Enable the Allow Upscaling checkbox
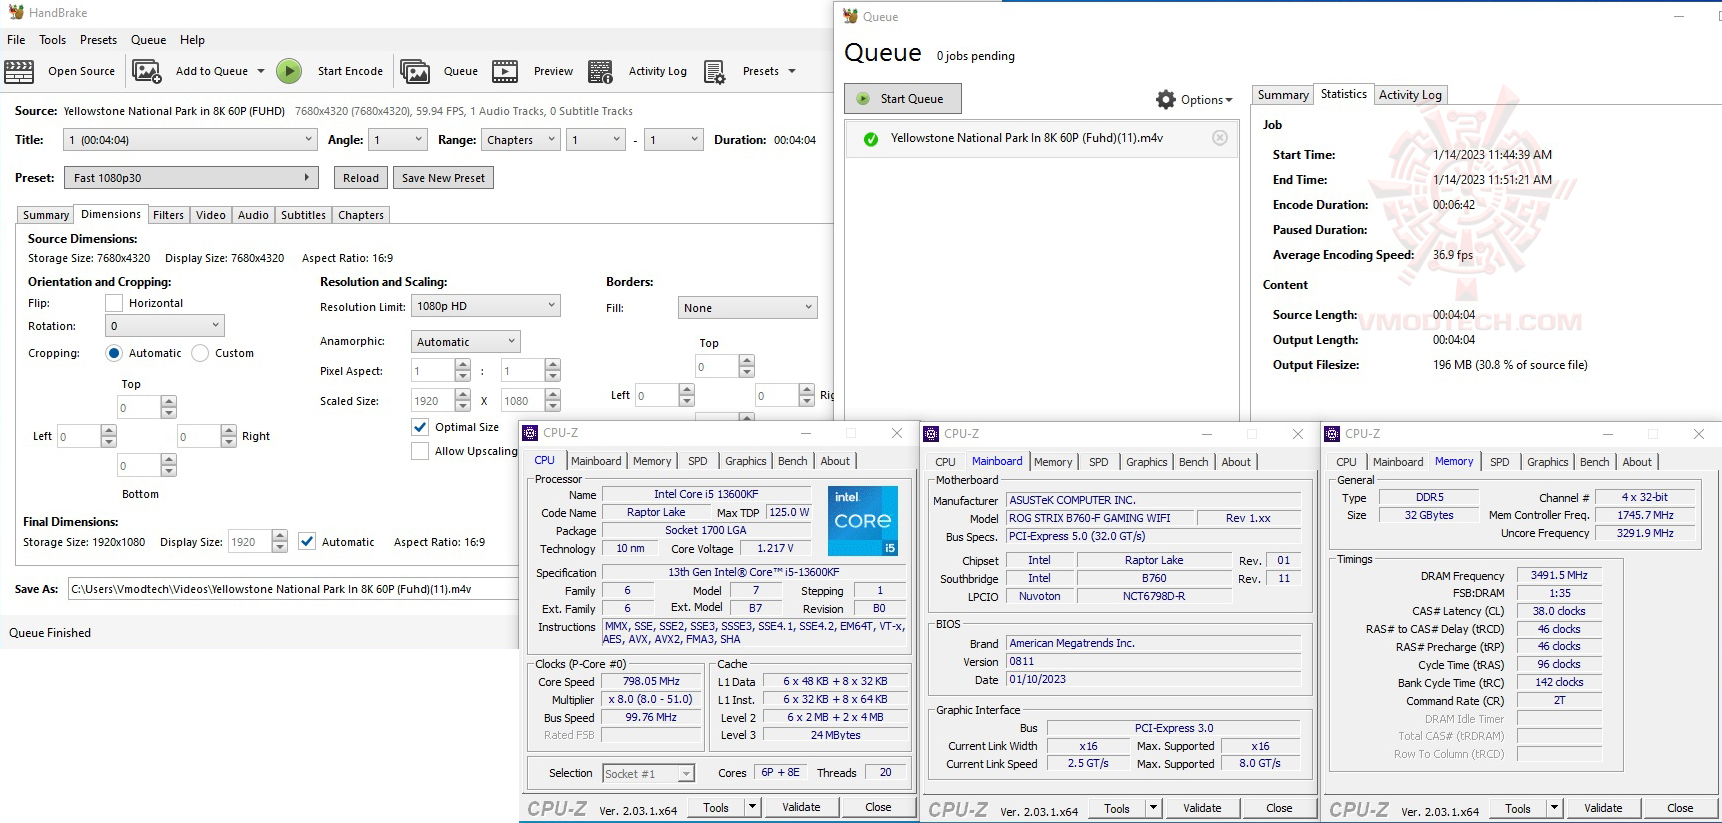This screenshot has width=1722, height=823. point(420,451)
